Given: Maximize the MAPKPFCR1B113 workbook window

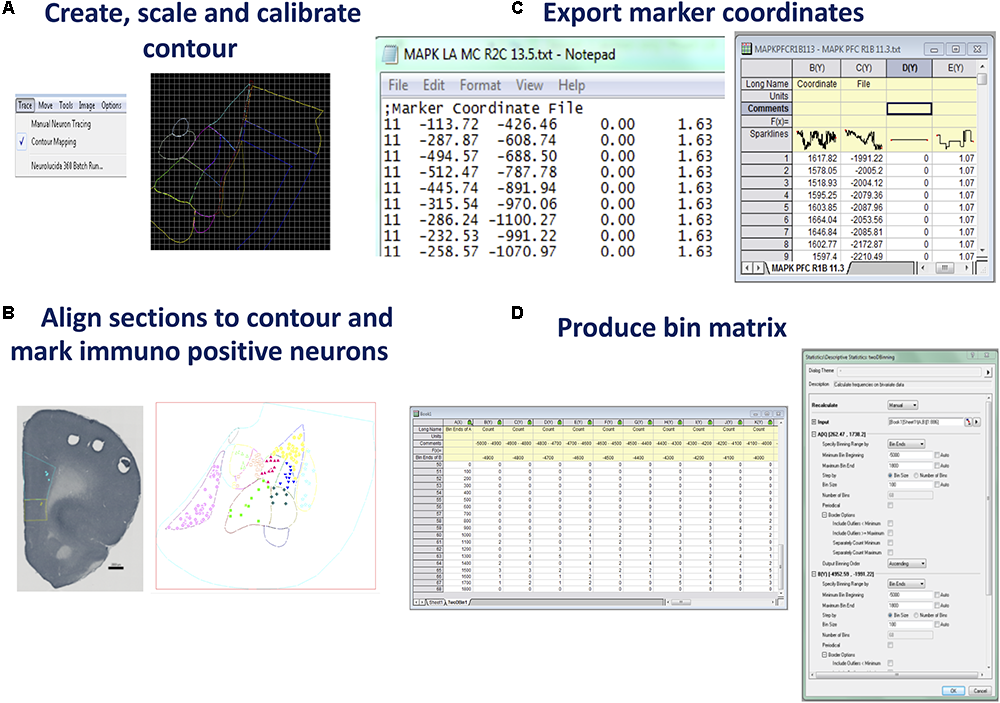Looking at the screenshot, I should pos(954,49).
